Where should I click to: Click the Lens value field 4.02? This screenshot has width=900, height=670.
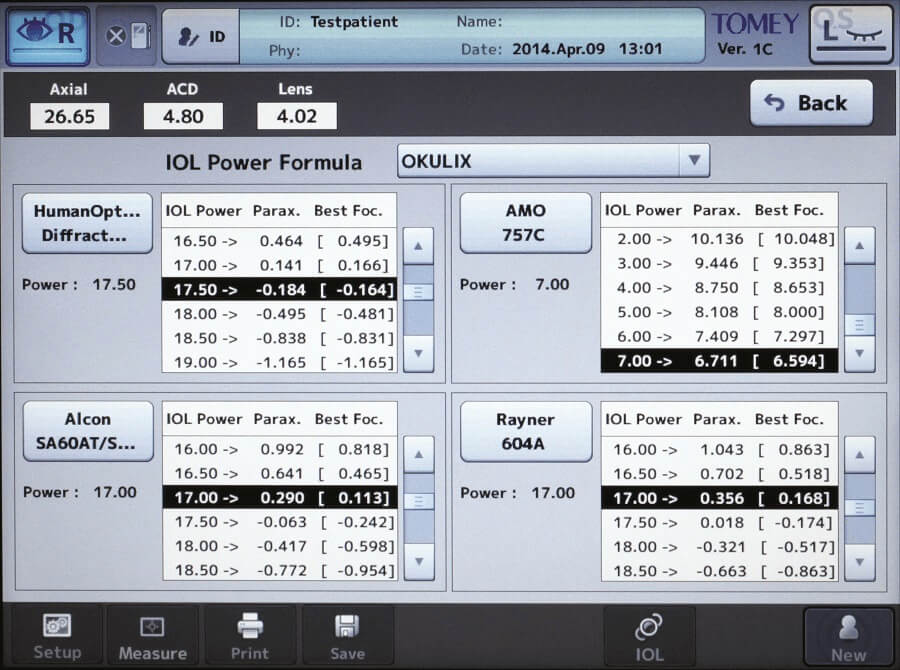(297, 116)
